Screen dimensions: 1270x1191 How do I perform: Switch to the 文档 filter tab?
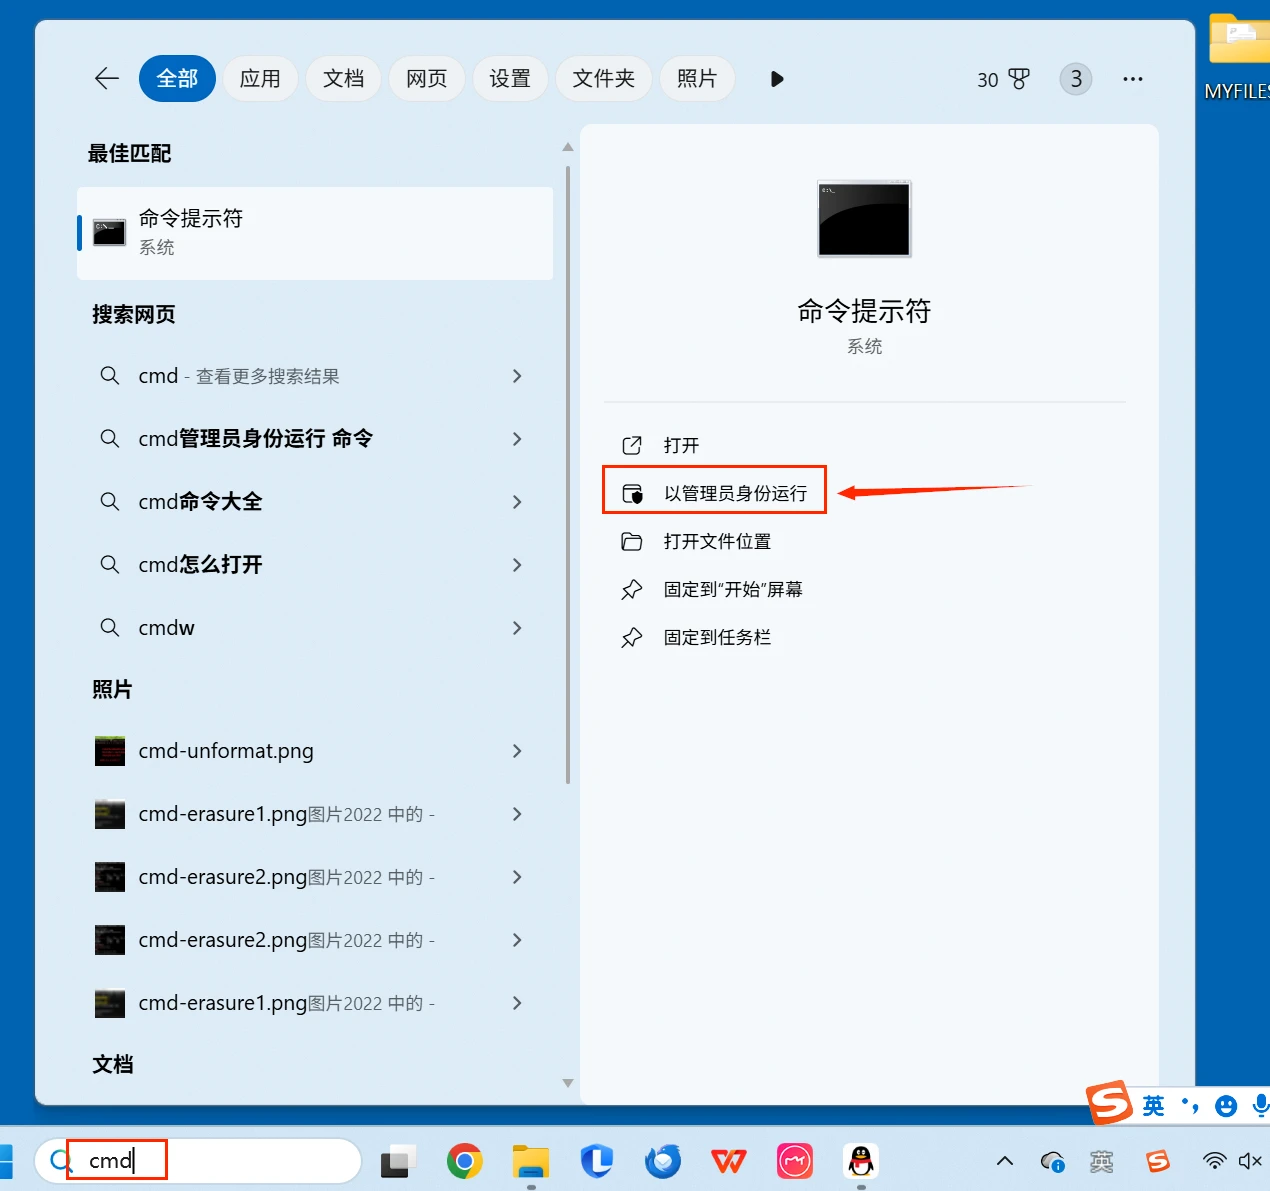click(x=343, y=78)
